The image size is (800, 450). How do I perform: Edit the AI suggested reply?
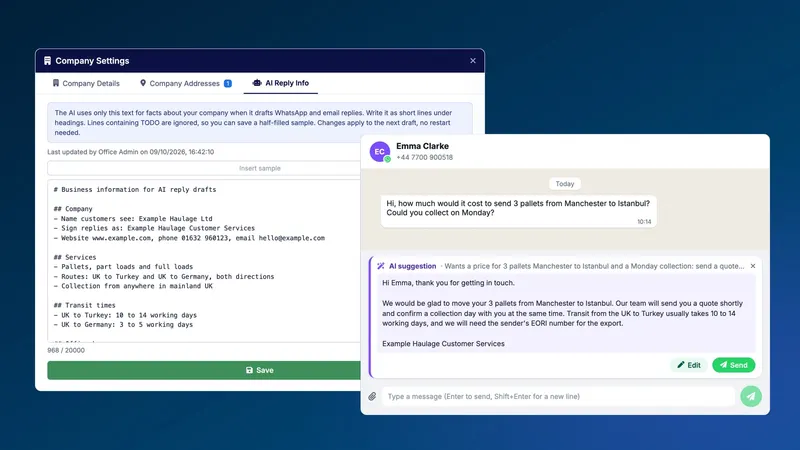[688, 365]
